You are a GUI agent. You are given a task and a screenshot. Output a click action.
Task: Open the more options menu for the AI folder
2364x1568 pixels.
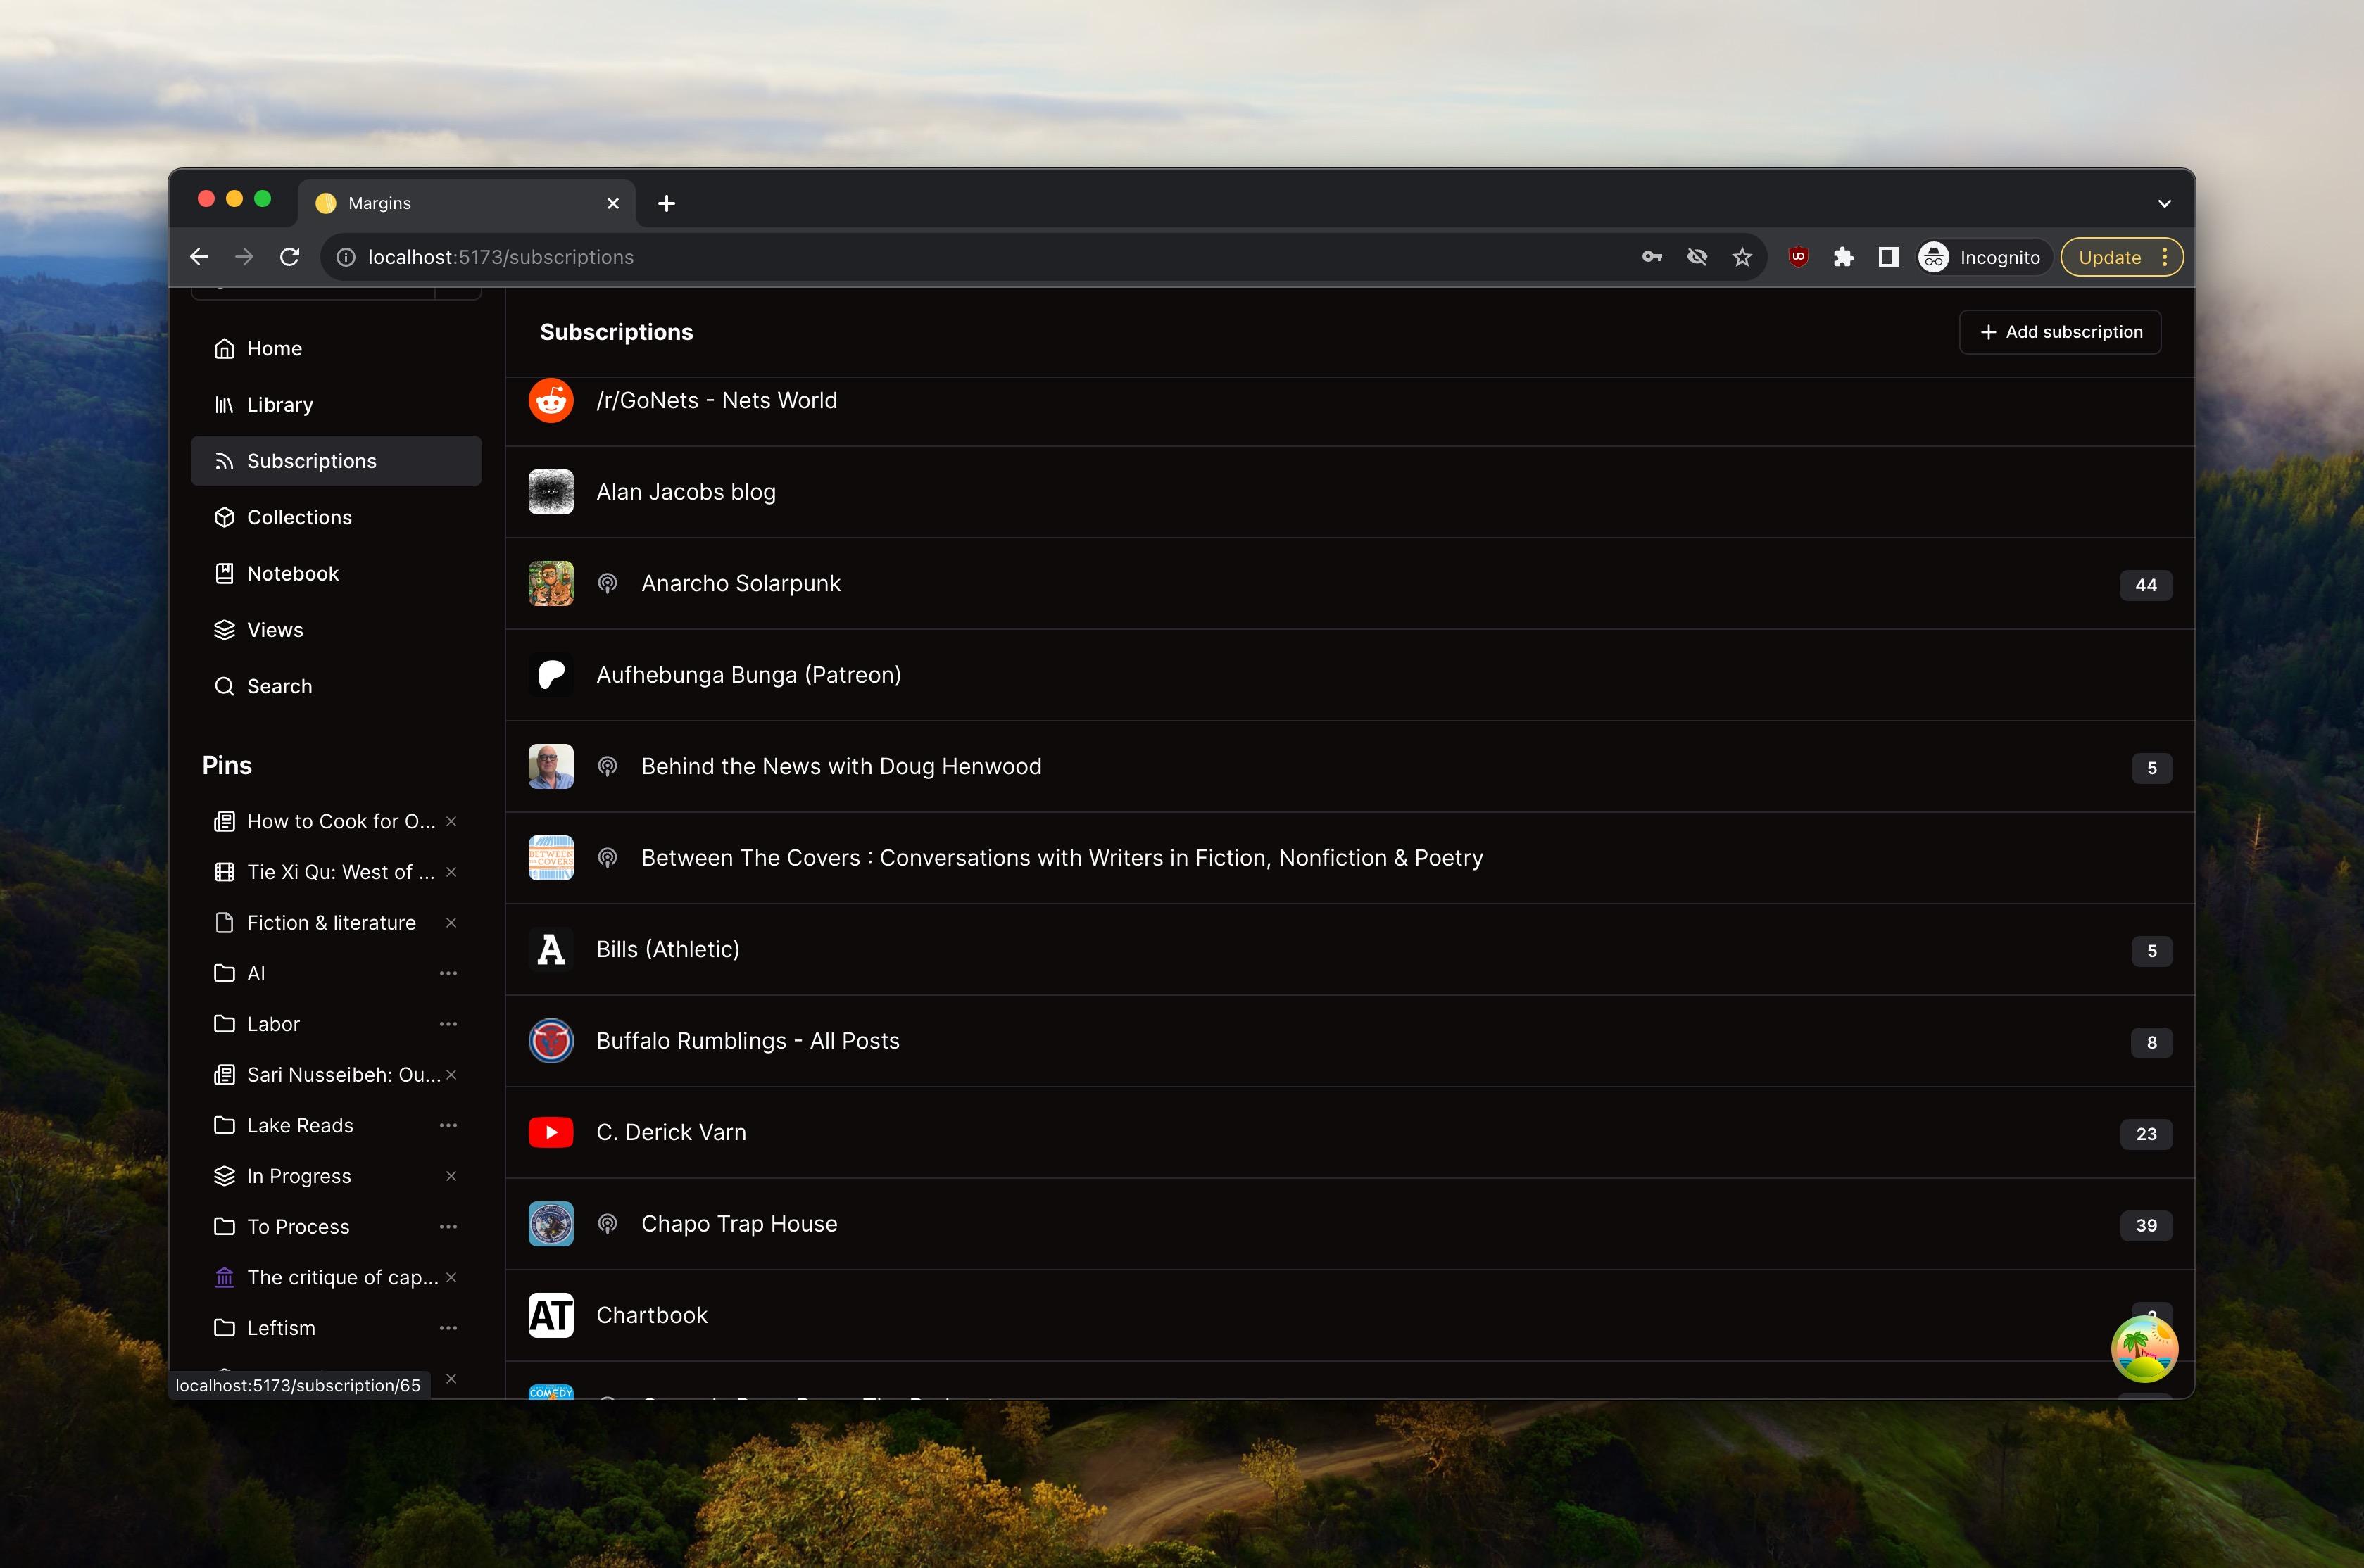[x=448, y=973]
